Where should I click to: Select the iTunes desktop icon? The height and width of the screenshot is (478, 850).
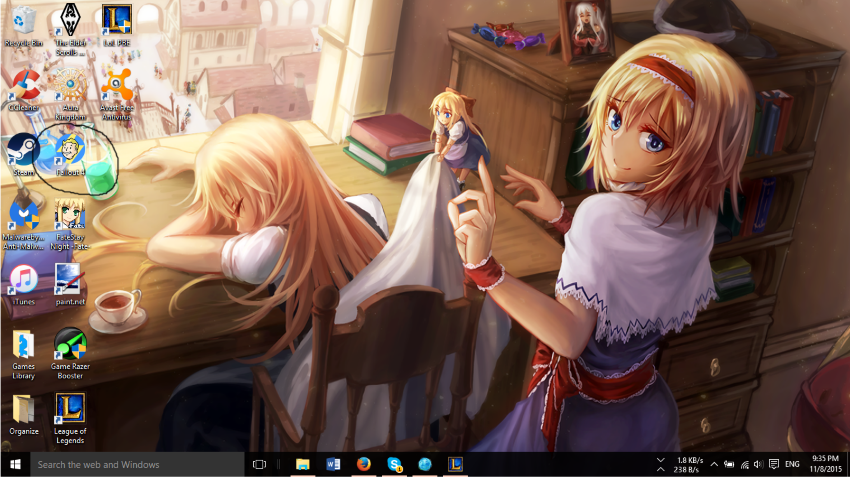(23, 285)
